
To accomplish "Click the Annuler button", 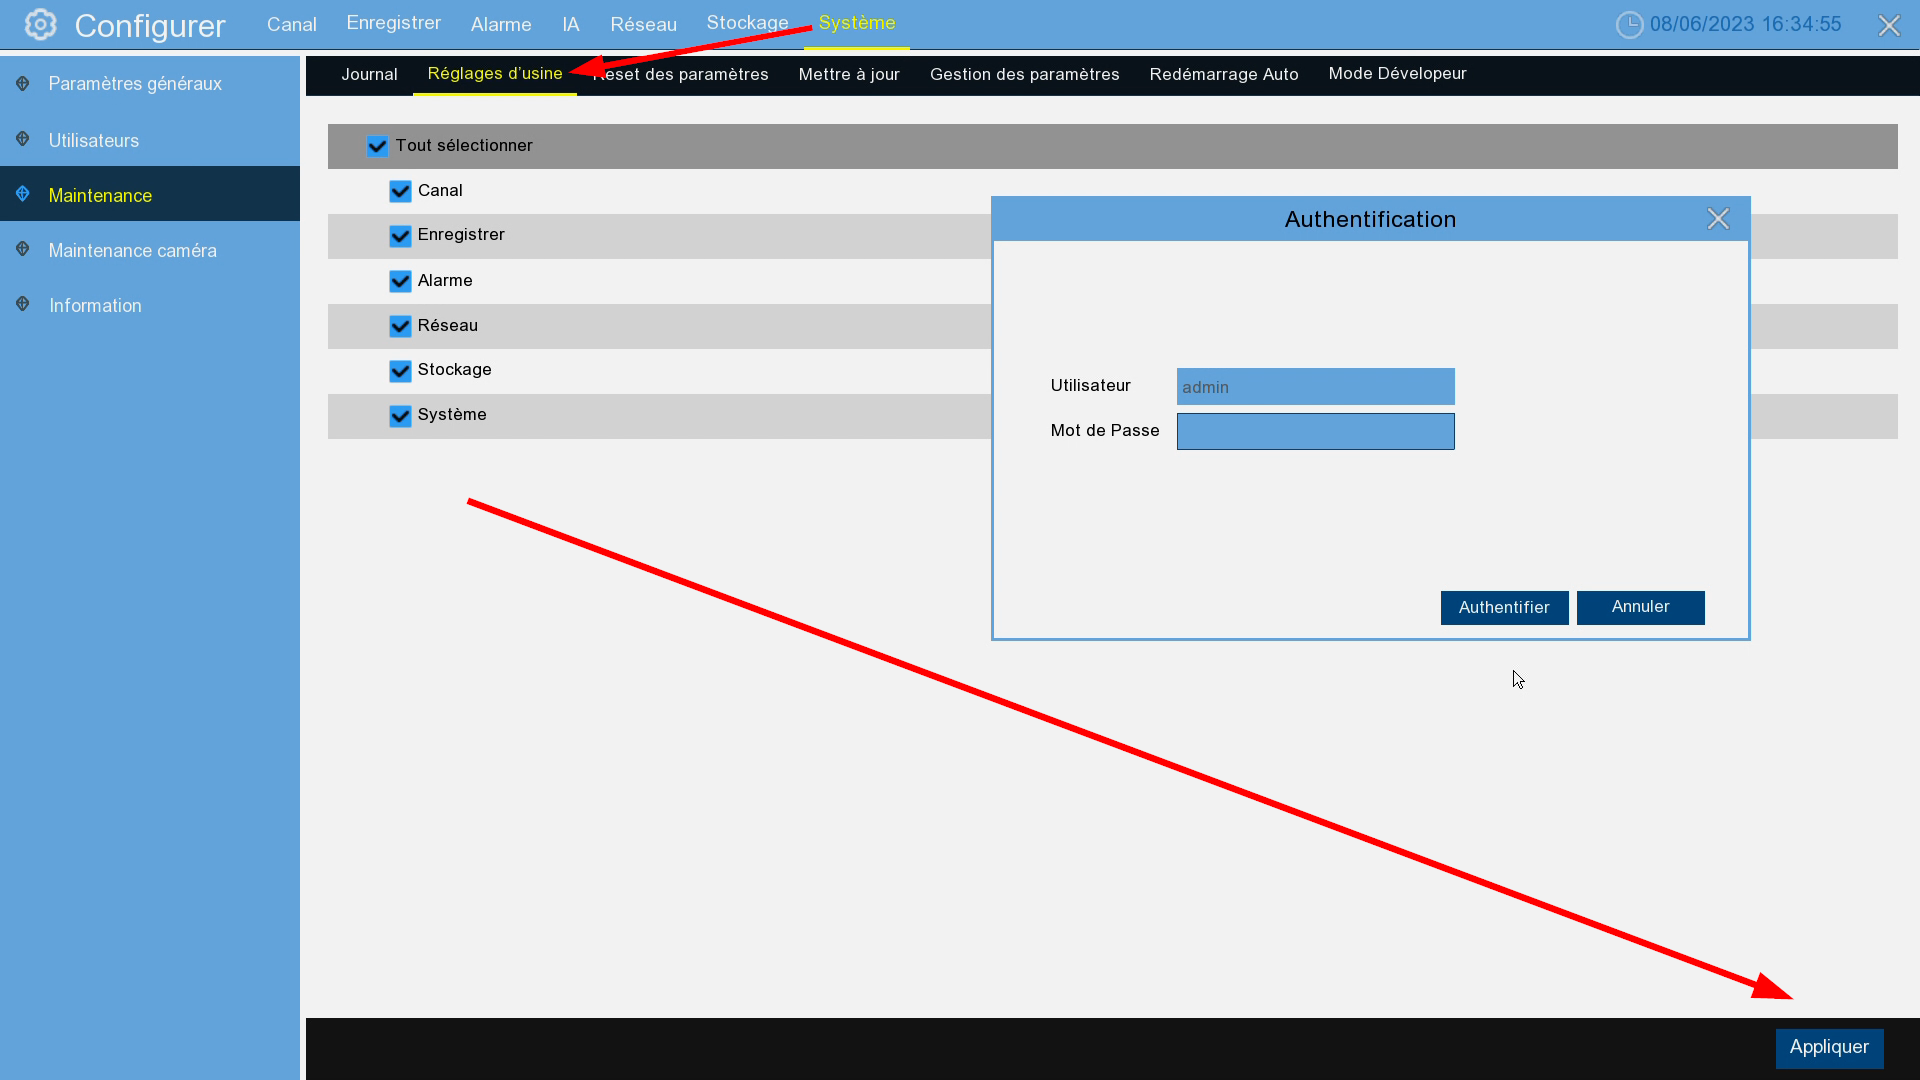I will [1640, 607].
